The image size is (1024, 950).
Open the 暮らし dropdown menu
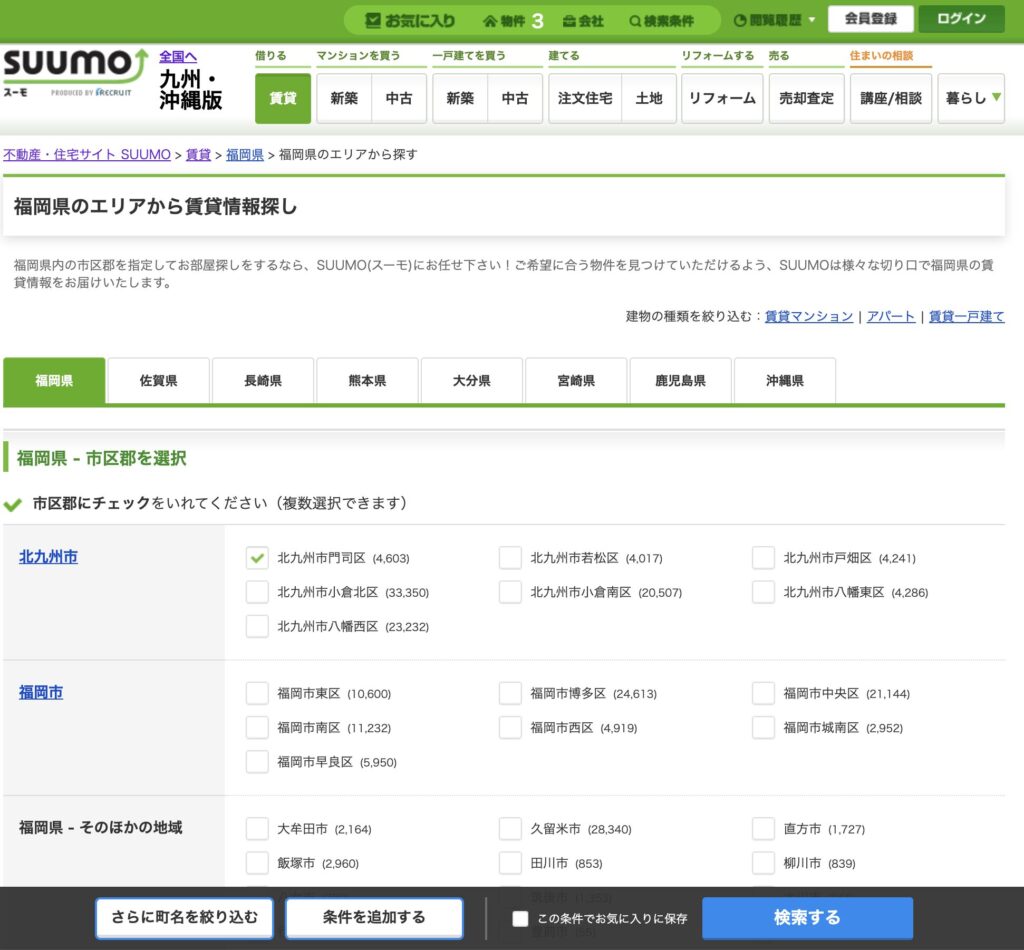tap(969, 97)
